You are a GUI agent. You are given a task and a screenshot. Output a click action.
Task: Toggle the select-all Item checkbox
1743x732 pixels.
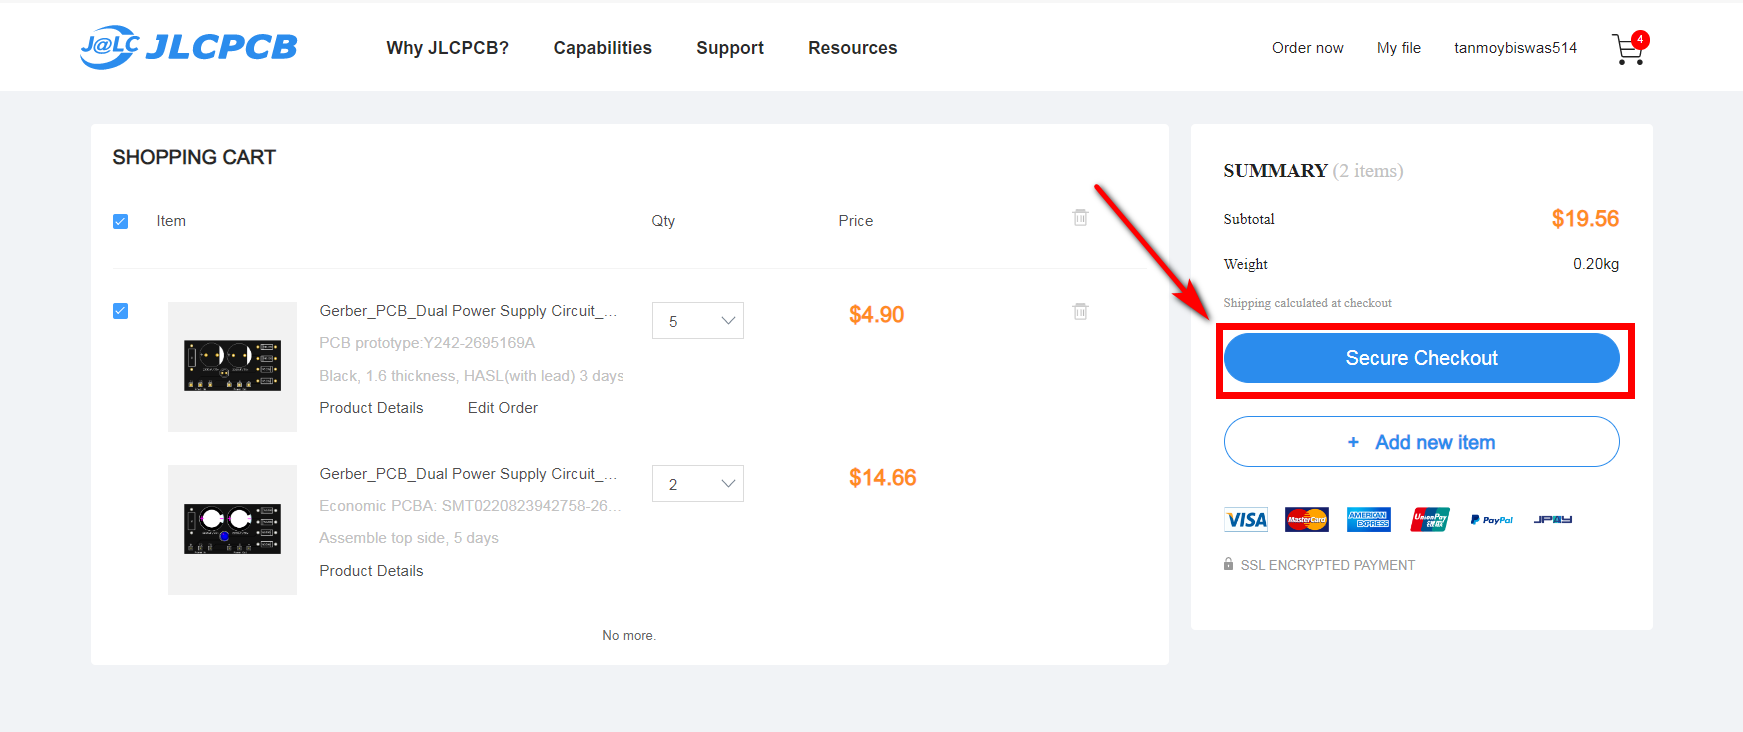121,222
